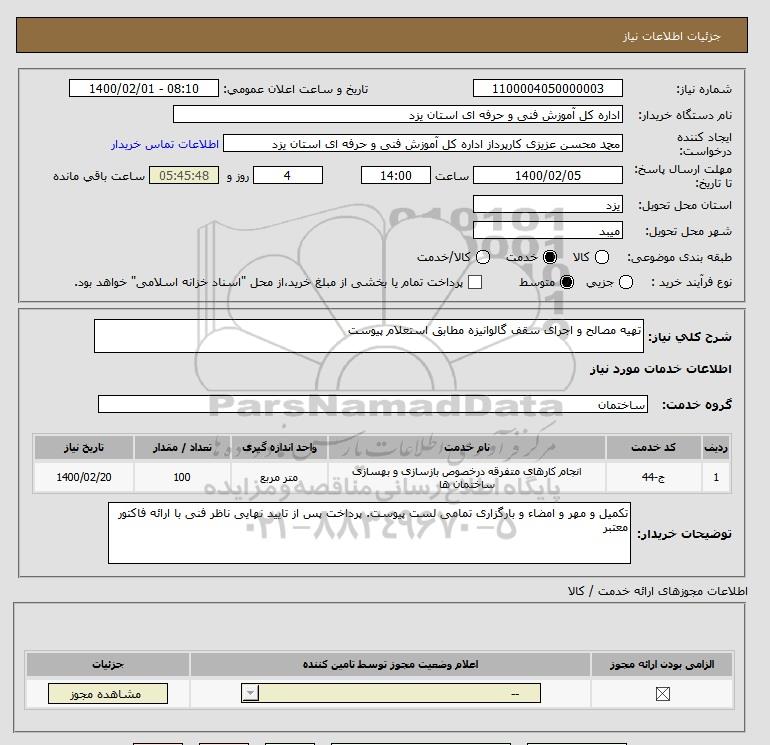The height and width of the screenshot is (745, 770).
Task: Select the کالا radio button
Action: tap(602, 257)
